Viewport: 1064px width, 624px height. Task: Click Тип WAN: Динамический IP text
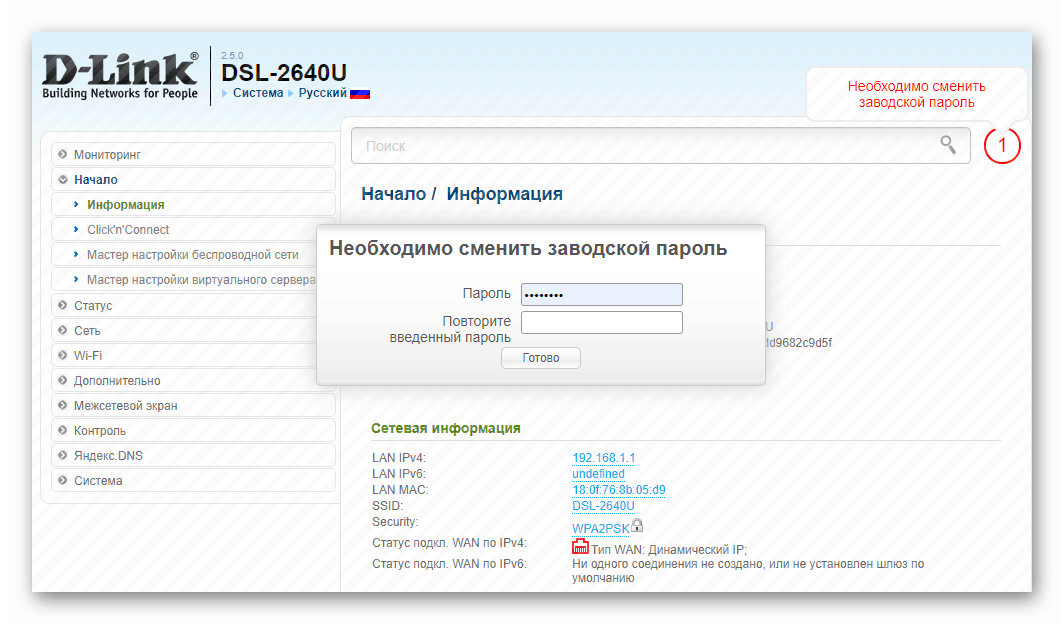coord(669,549)
